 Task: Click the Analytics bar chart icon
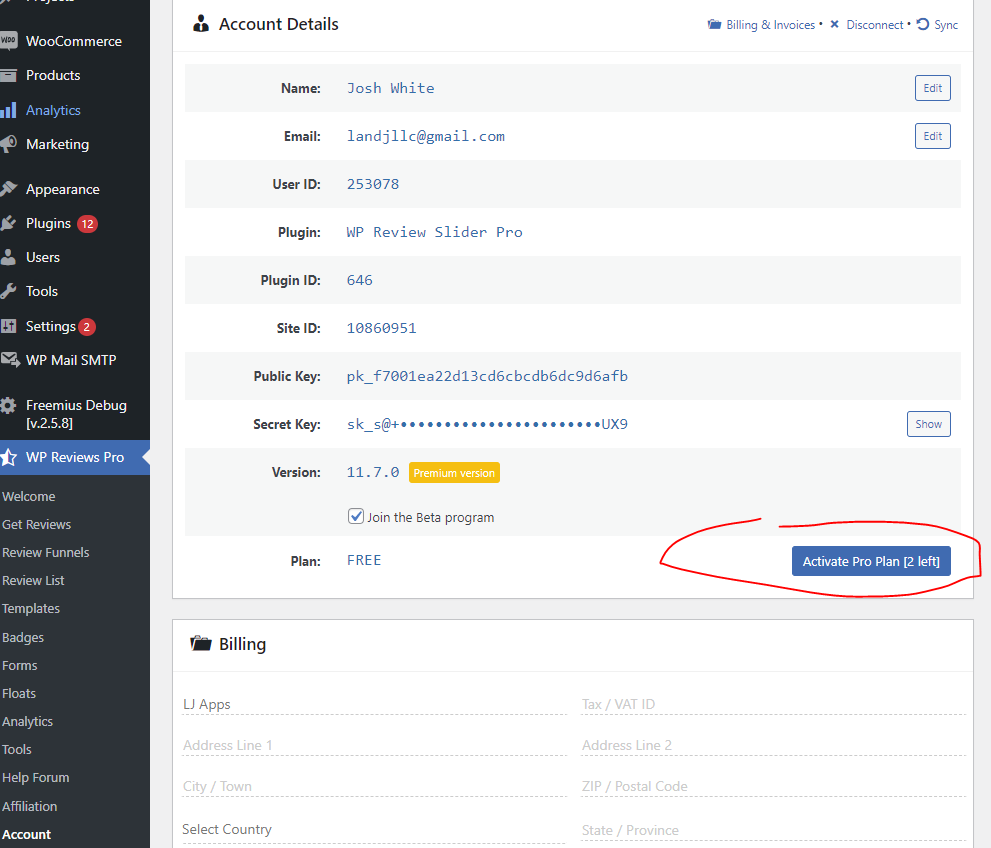[x=8, y=111]
